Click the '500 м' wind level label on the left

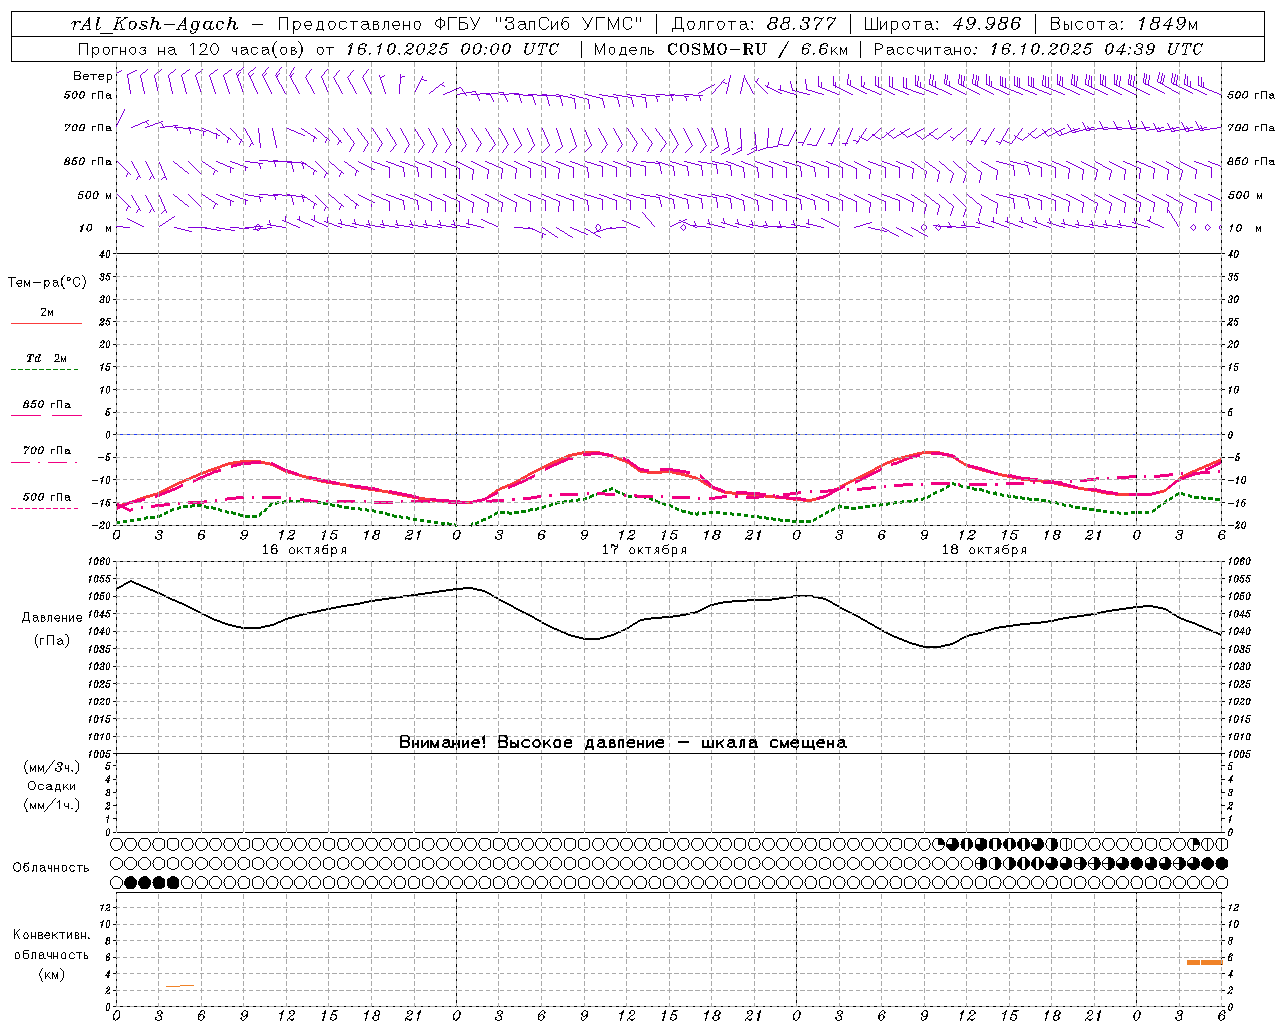[96, 195]
